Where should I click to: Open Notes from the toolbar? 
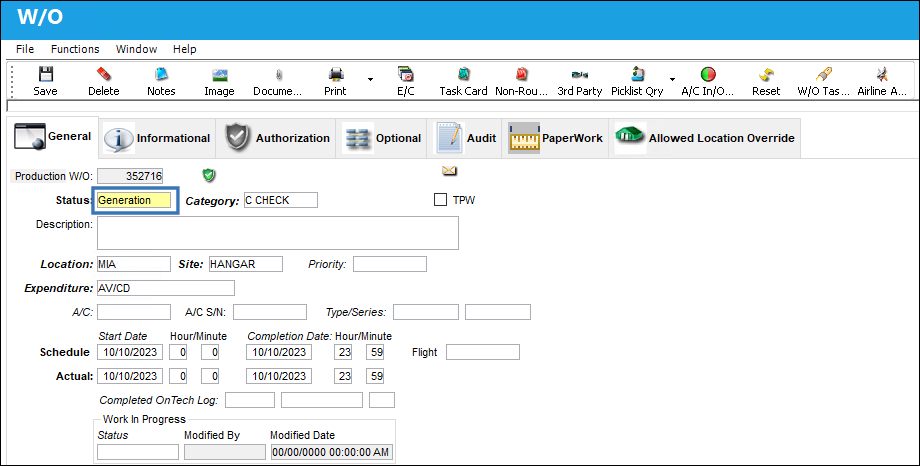161,74
